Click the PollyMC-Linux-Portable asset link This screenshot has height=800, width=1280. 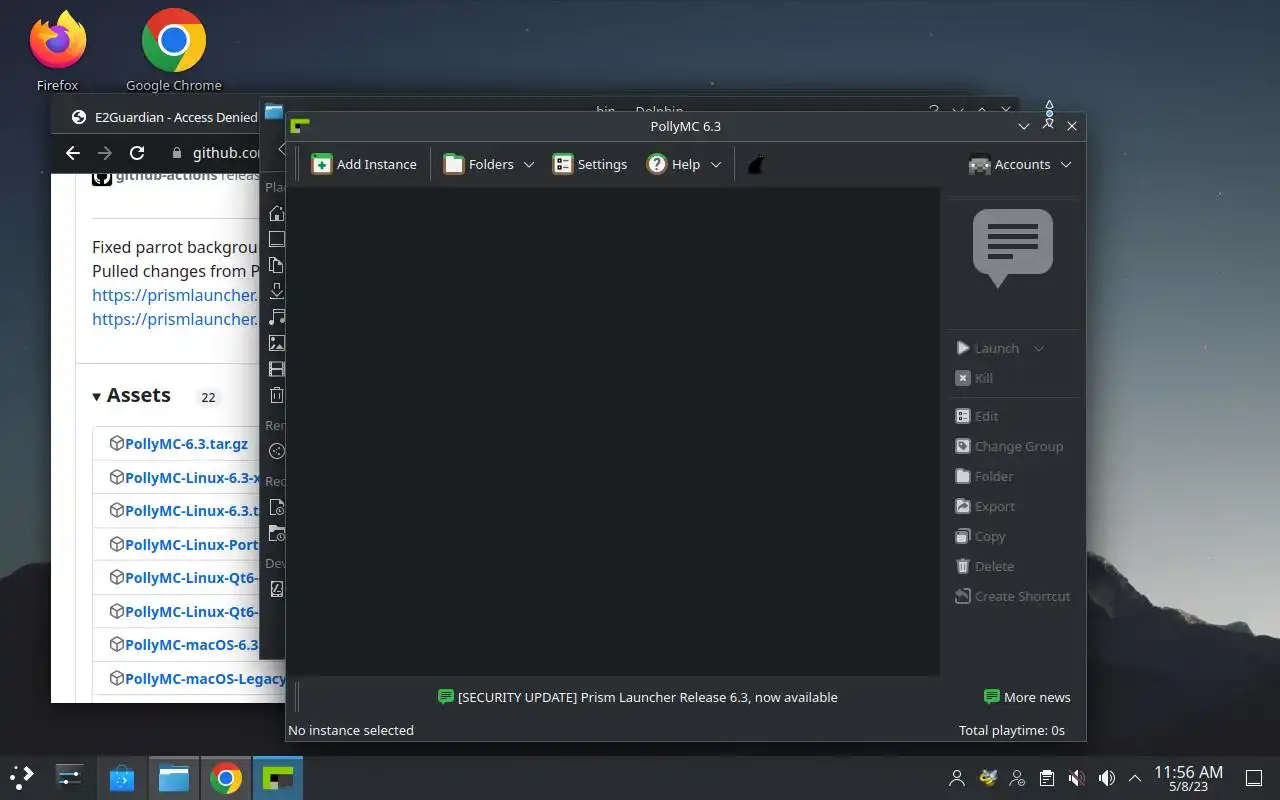coord(192,544)
